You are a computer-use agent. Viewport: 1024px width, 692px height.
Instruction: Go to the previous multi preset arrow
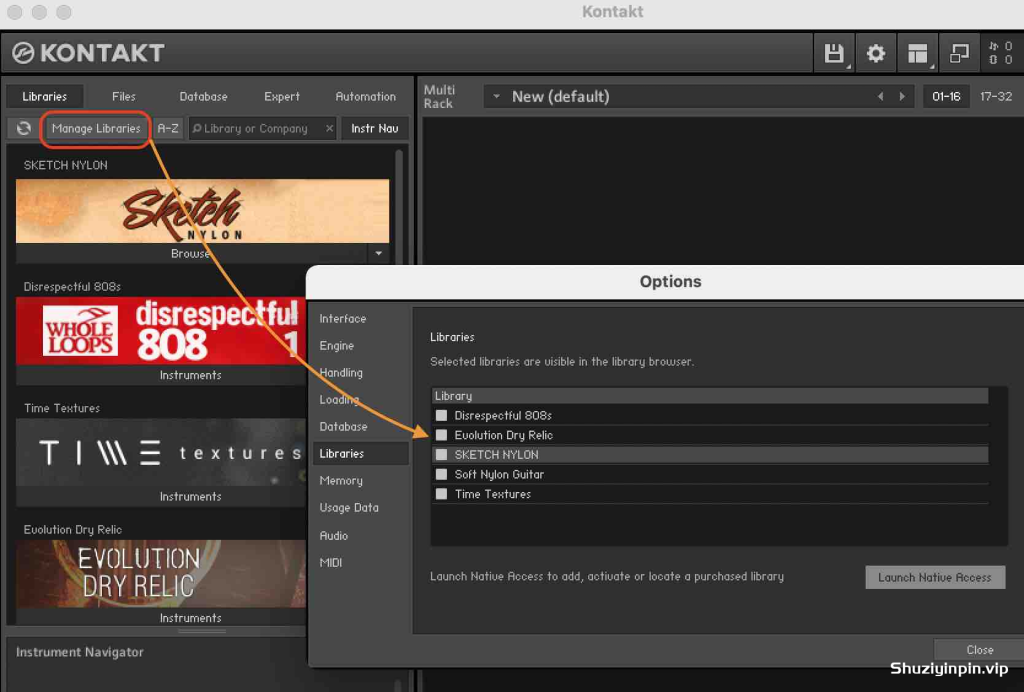click(x=880, y=97)
